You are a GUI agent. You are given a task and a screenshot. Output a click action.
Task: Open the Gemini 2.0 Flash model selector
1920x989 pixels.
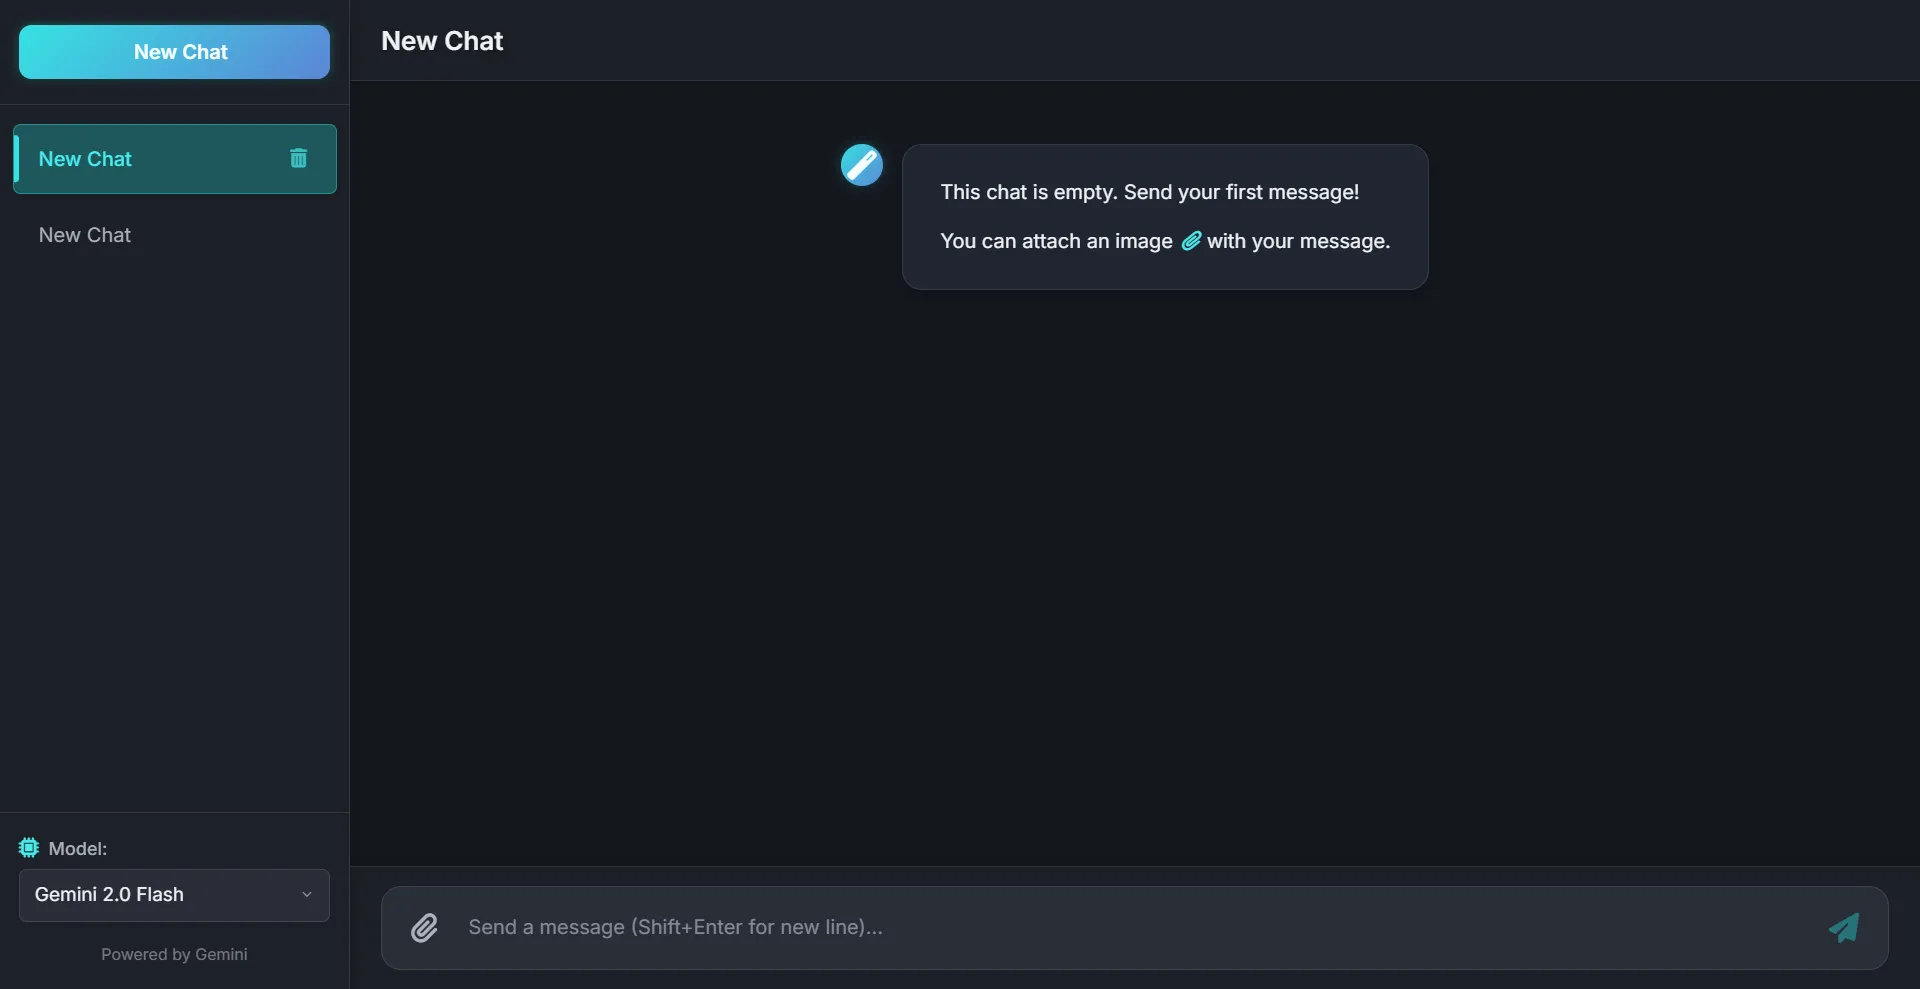click(x=160, y=895)
